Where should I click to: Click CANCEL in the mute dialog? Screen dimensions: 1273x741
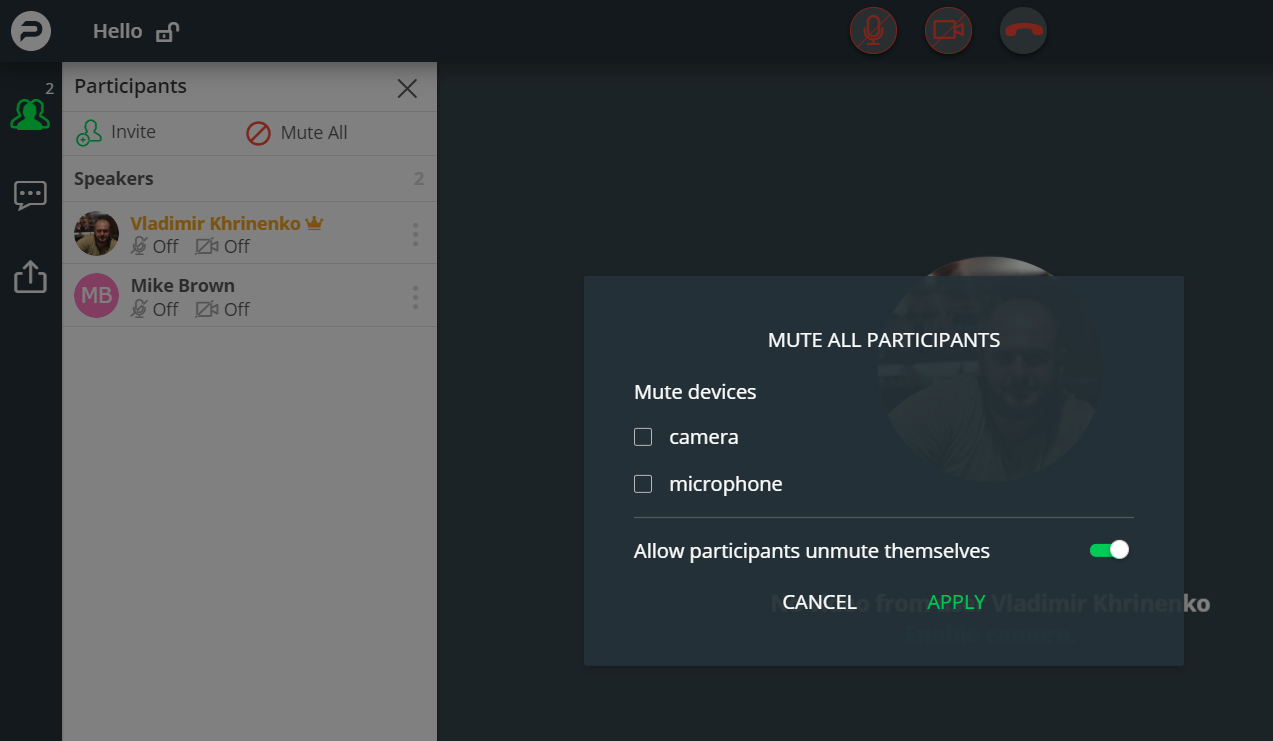819,602
